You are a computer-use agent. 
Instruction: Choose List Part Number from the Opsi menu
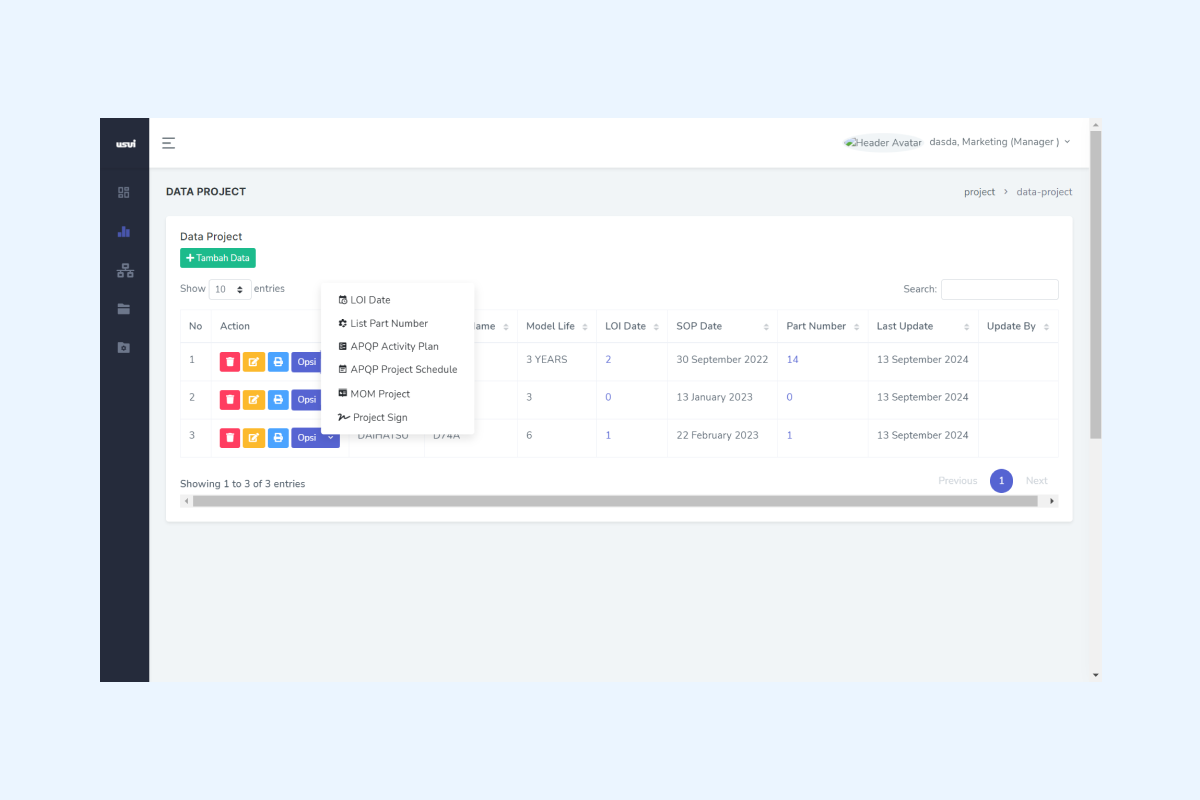397,323
